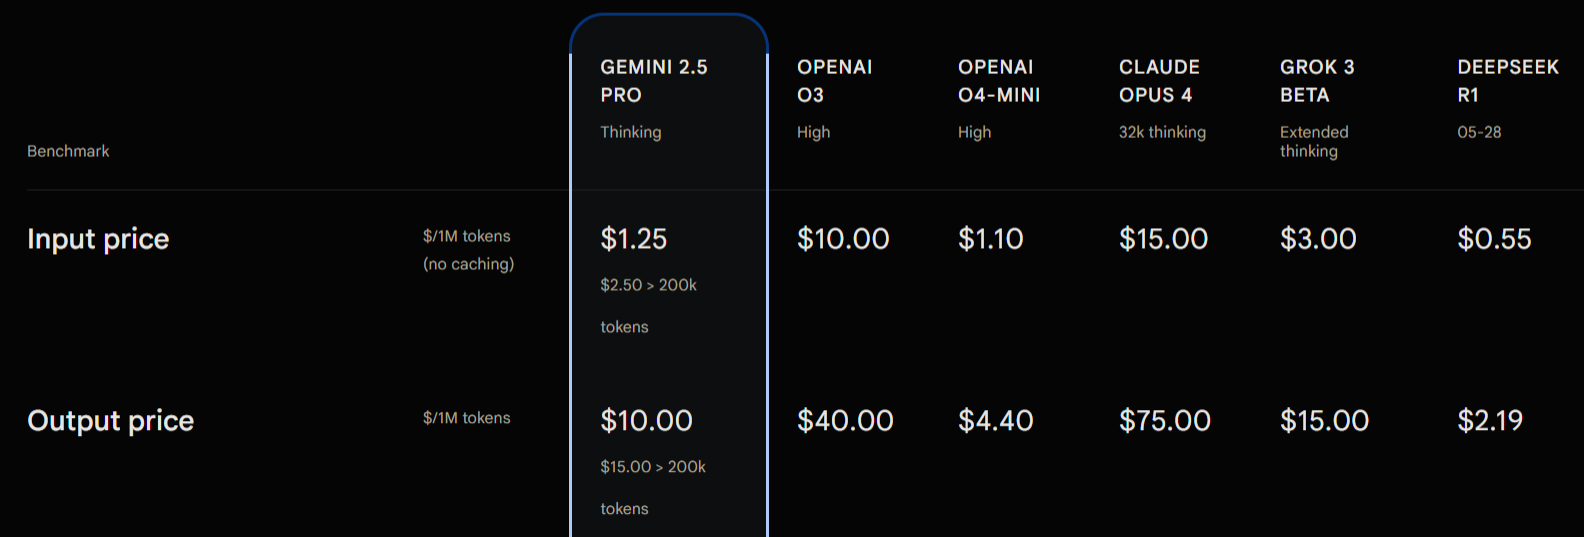The height and width of the screenshot is (537, 1584).
Task: Click Gemini's $10.00 output price
Action: [646, 421]
